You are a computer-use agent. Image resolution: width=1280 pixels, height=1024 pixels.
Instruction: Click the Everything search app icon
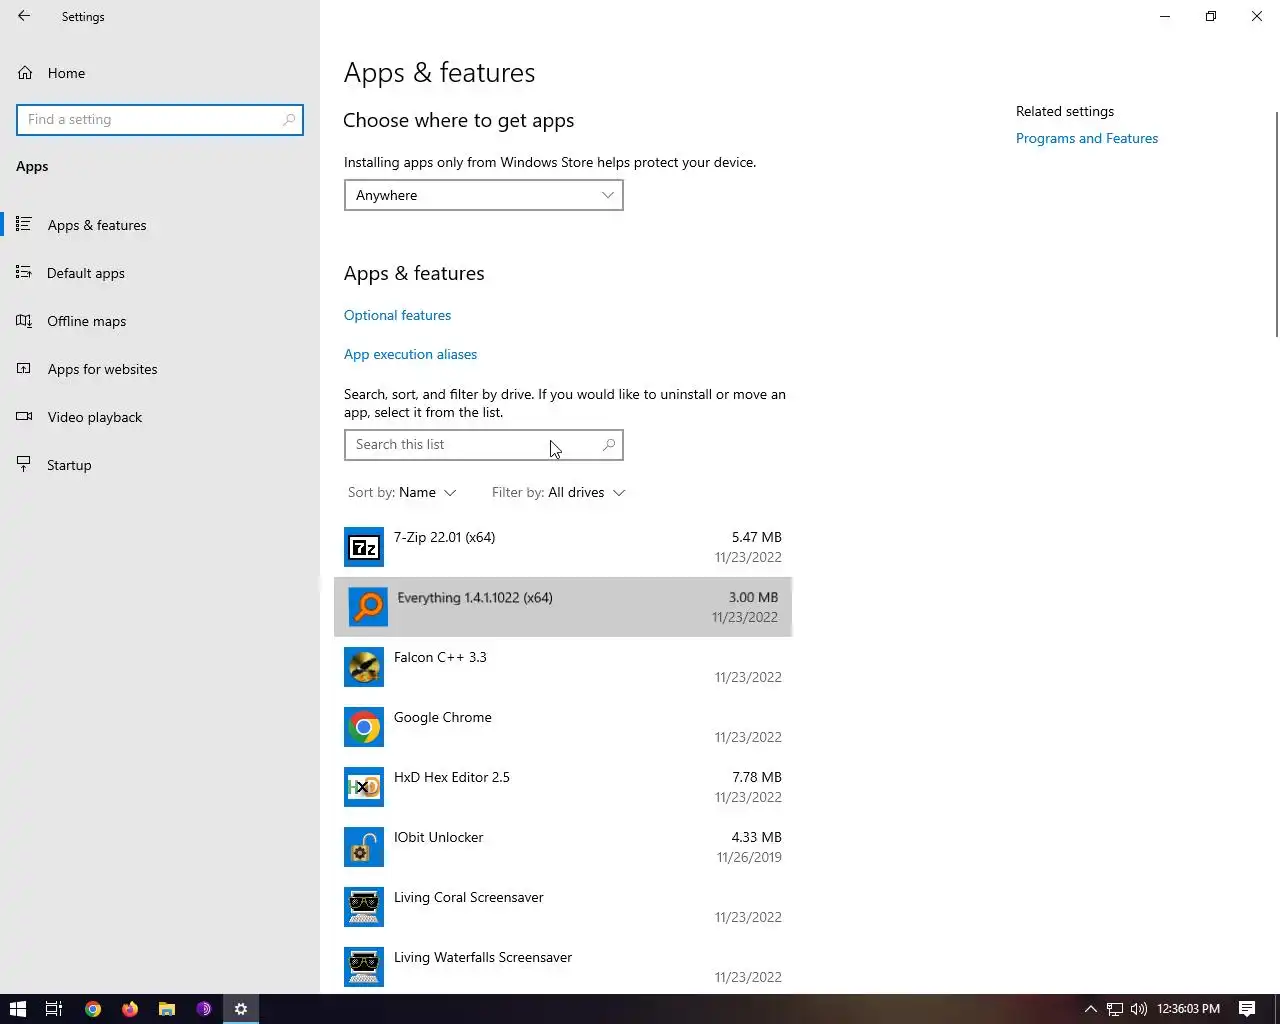(x=368, y=607)
